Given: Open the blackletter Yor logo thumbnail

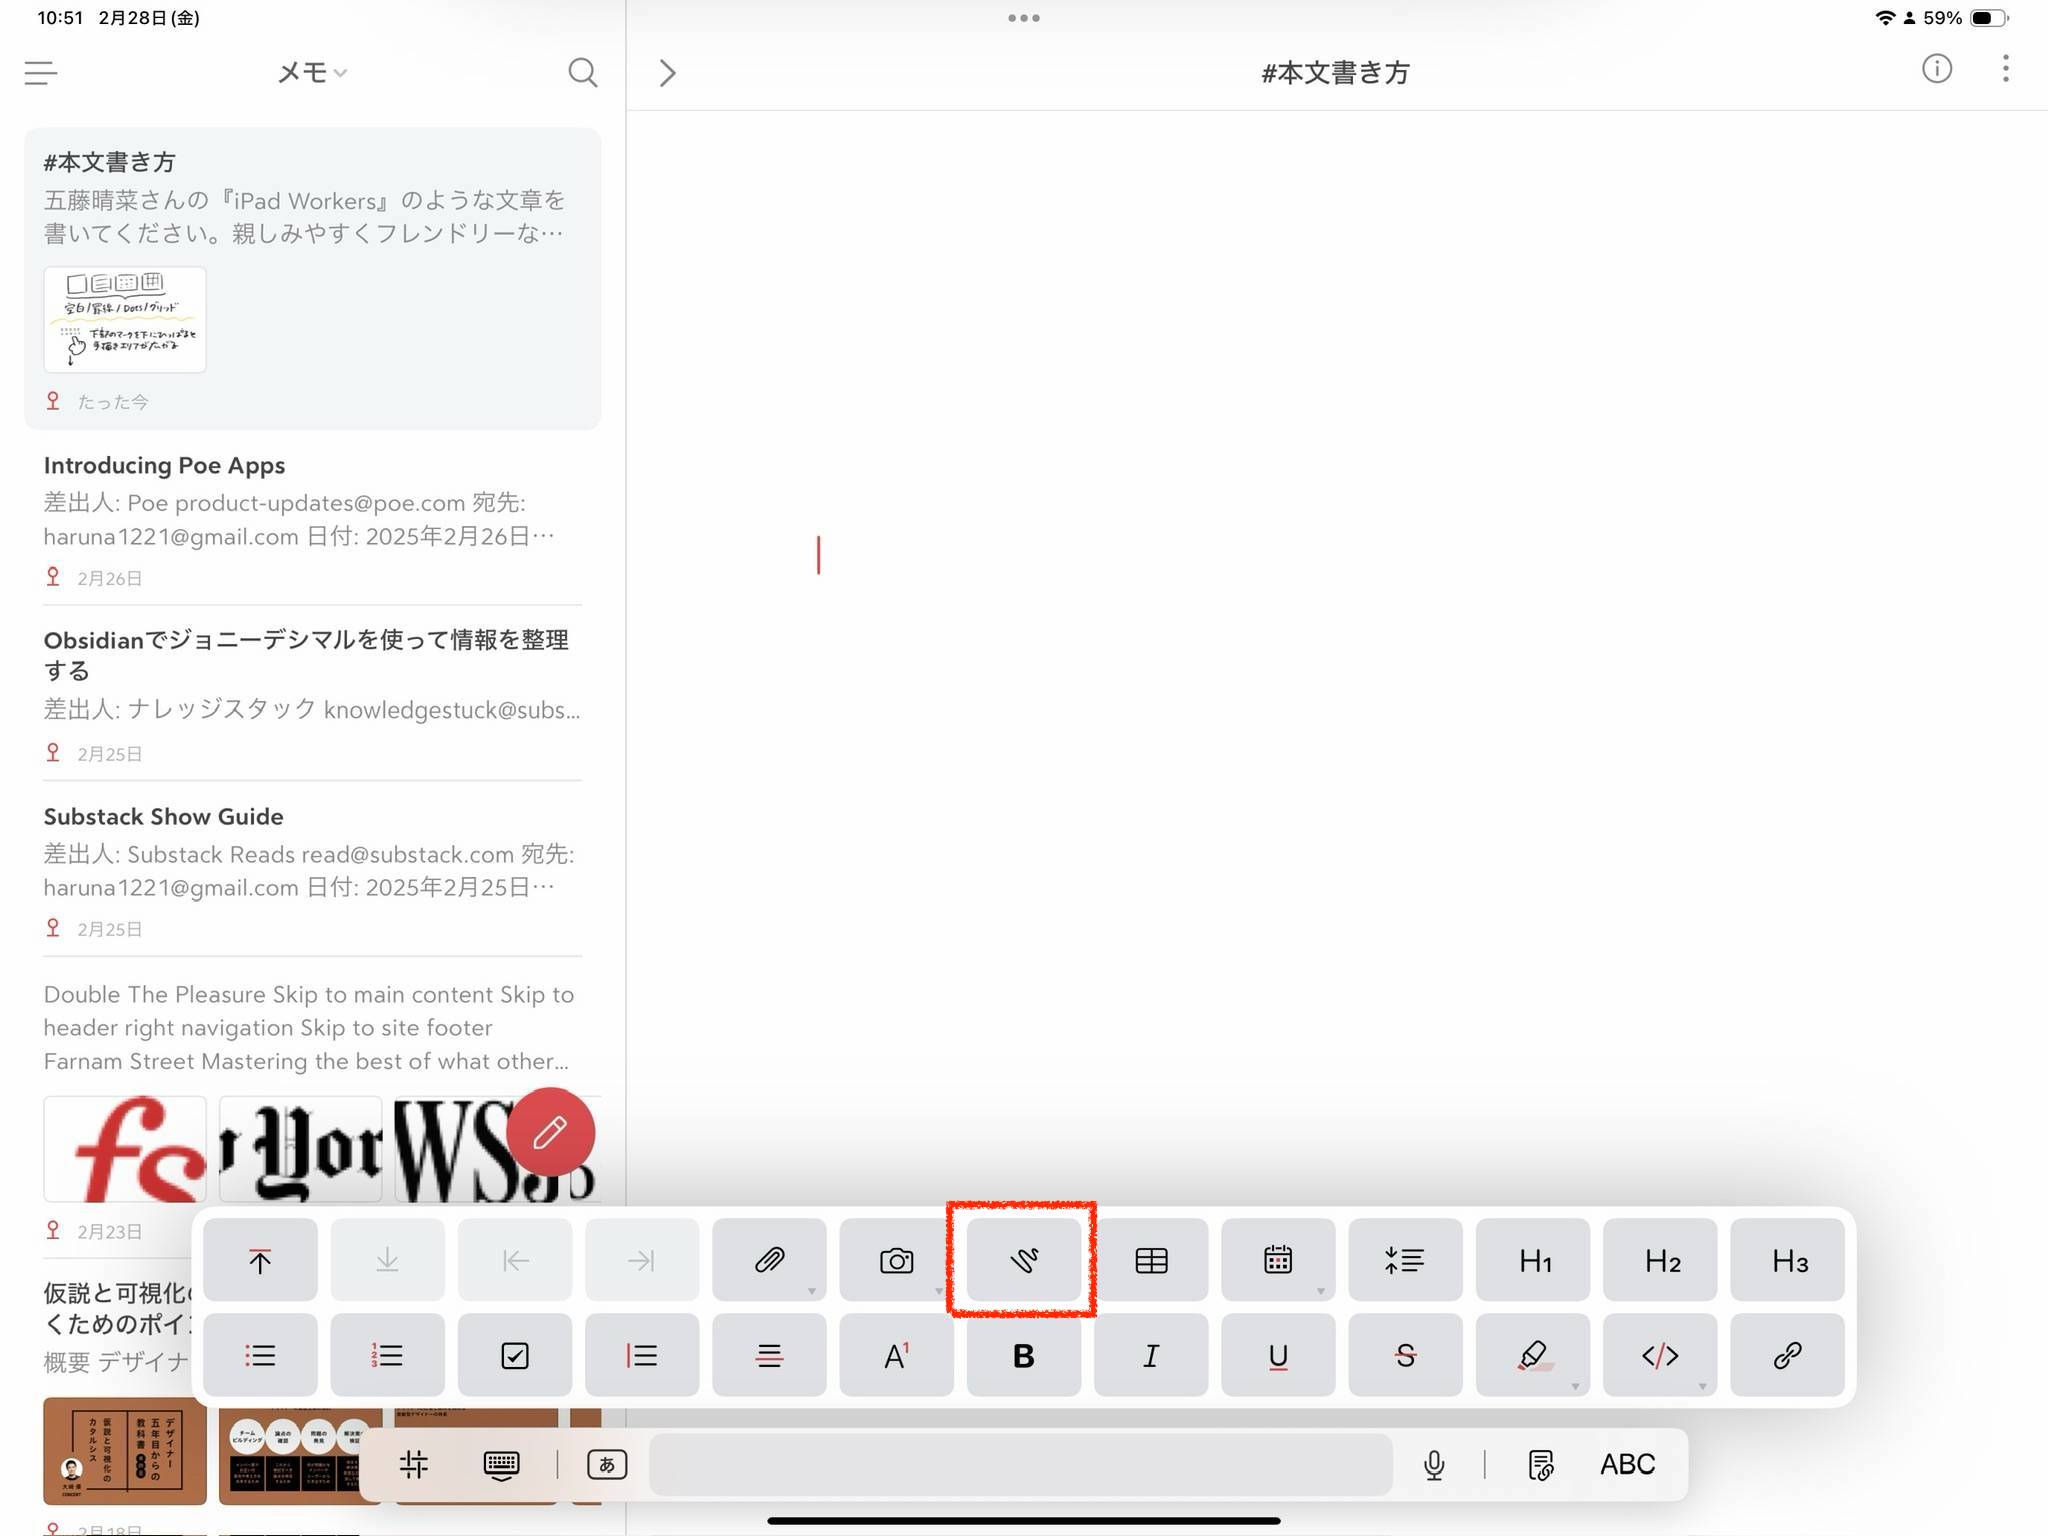Looking at the screenshot, I should click(301, 1149).
